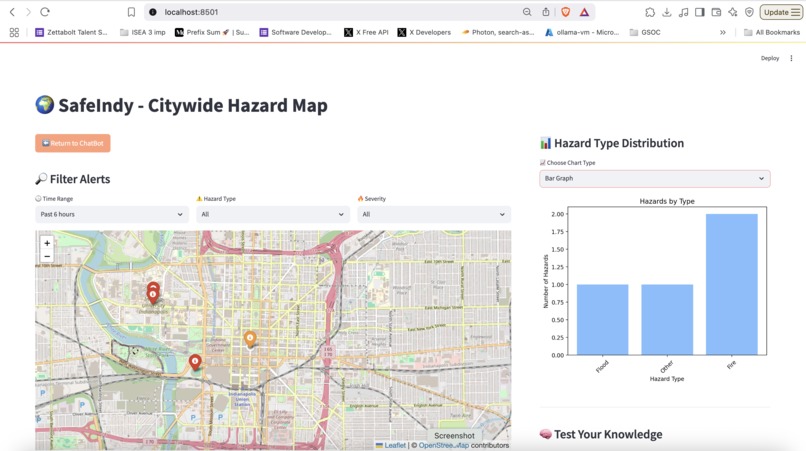Open the Severity filter dropdown
The image size is (806, 451).
[x=434, y=214]
